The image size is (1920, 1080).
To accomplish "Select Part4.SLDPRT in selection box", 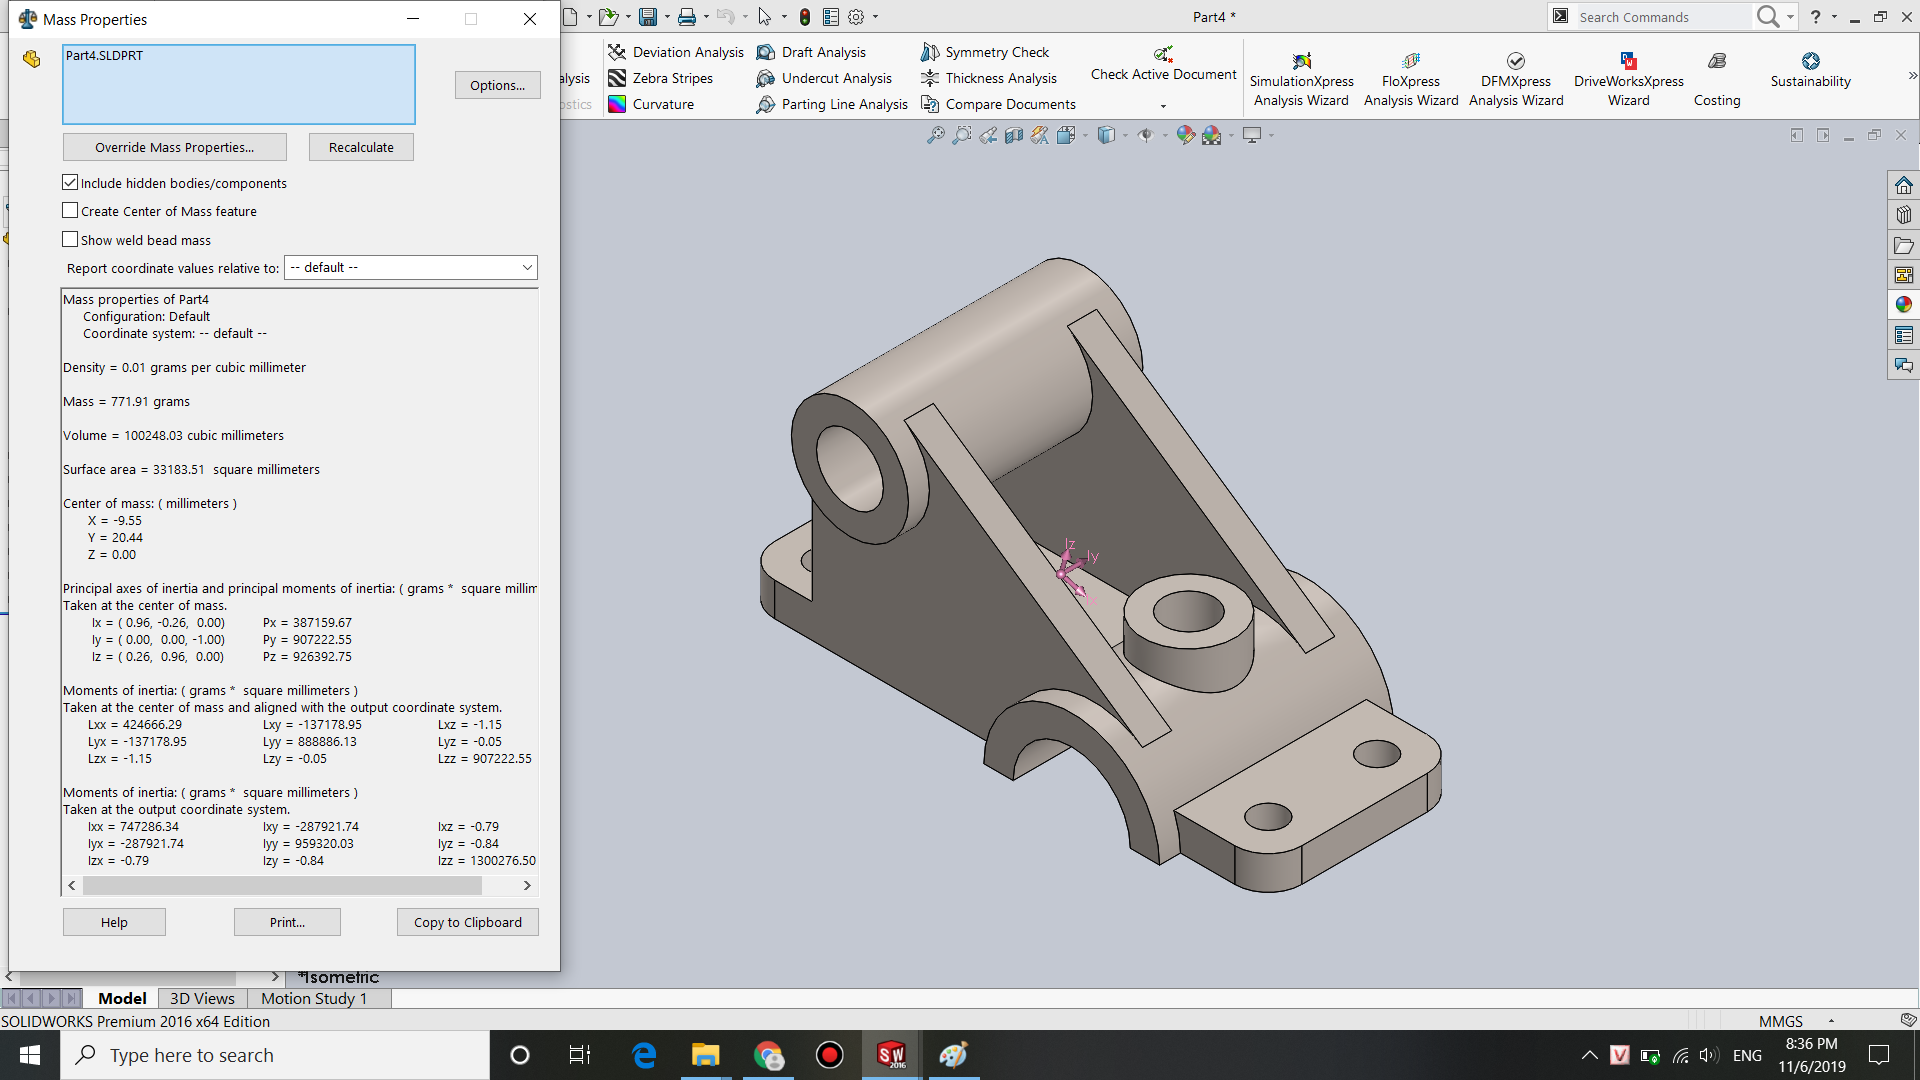I will 104,55.
